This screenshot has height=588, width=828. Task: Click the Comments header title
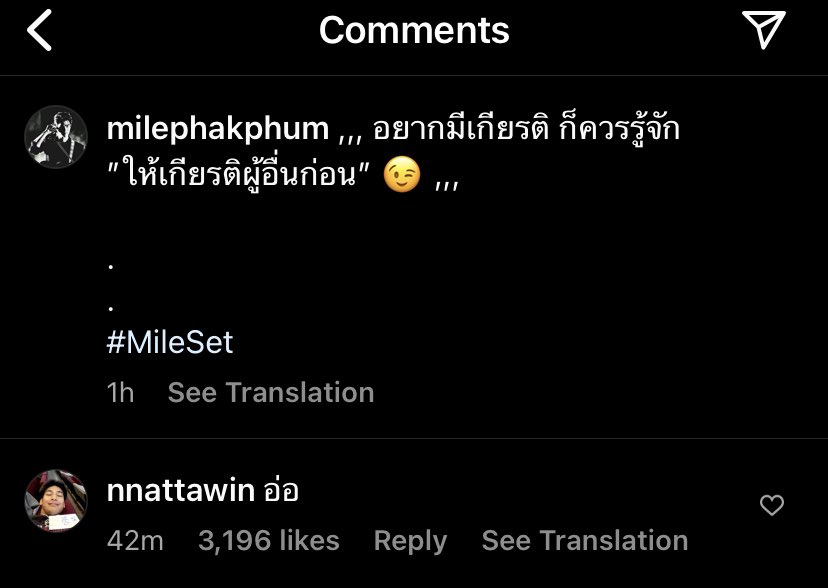click(414, 30)
